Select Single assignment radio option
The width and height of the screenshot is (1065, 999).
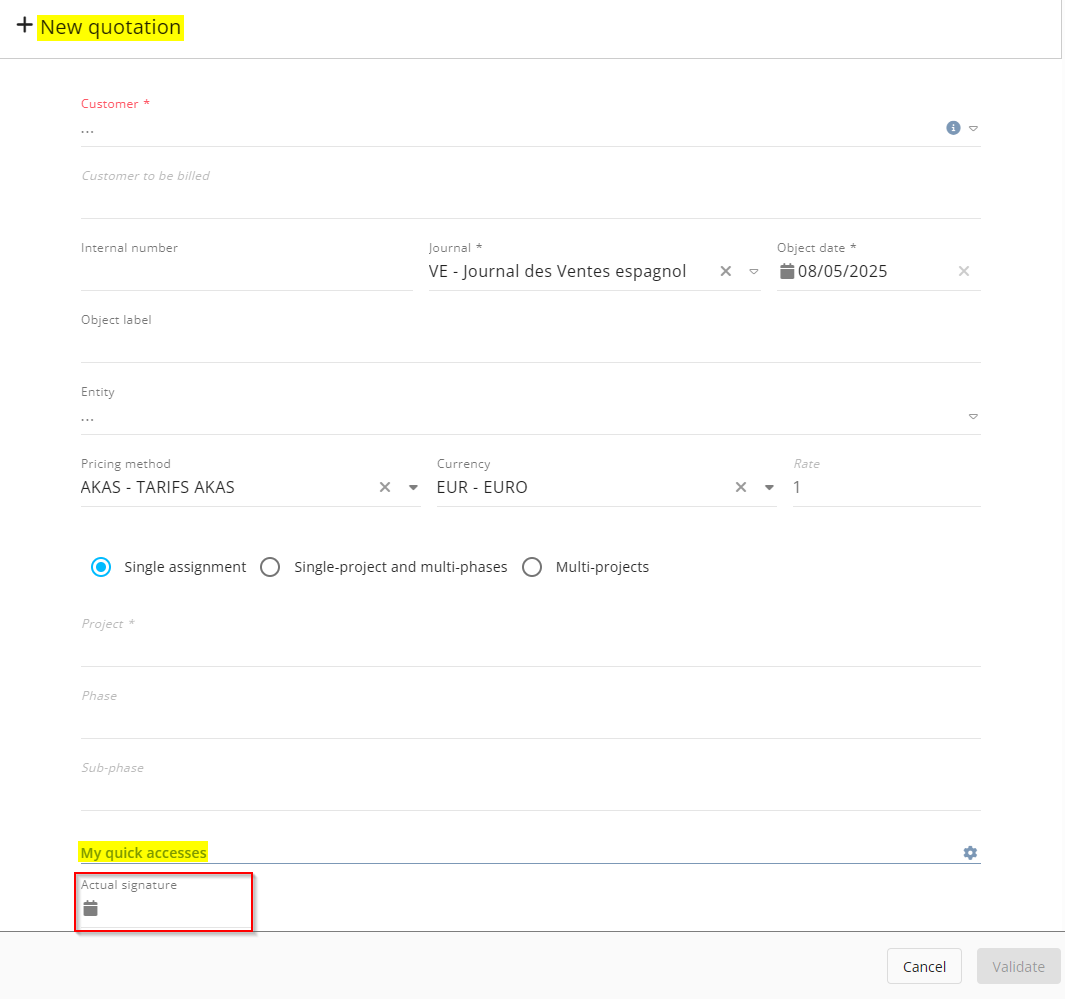[101, 567]
